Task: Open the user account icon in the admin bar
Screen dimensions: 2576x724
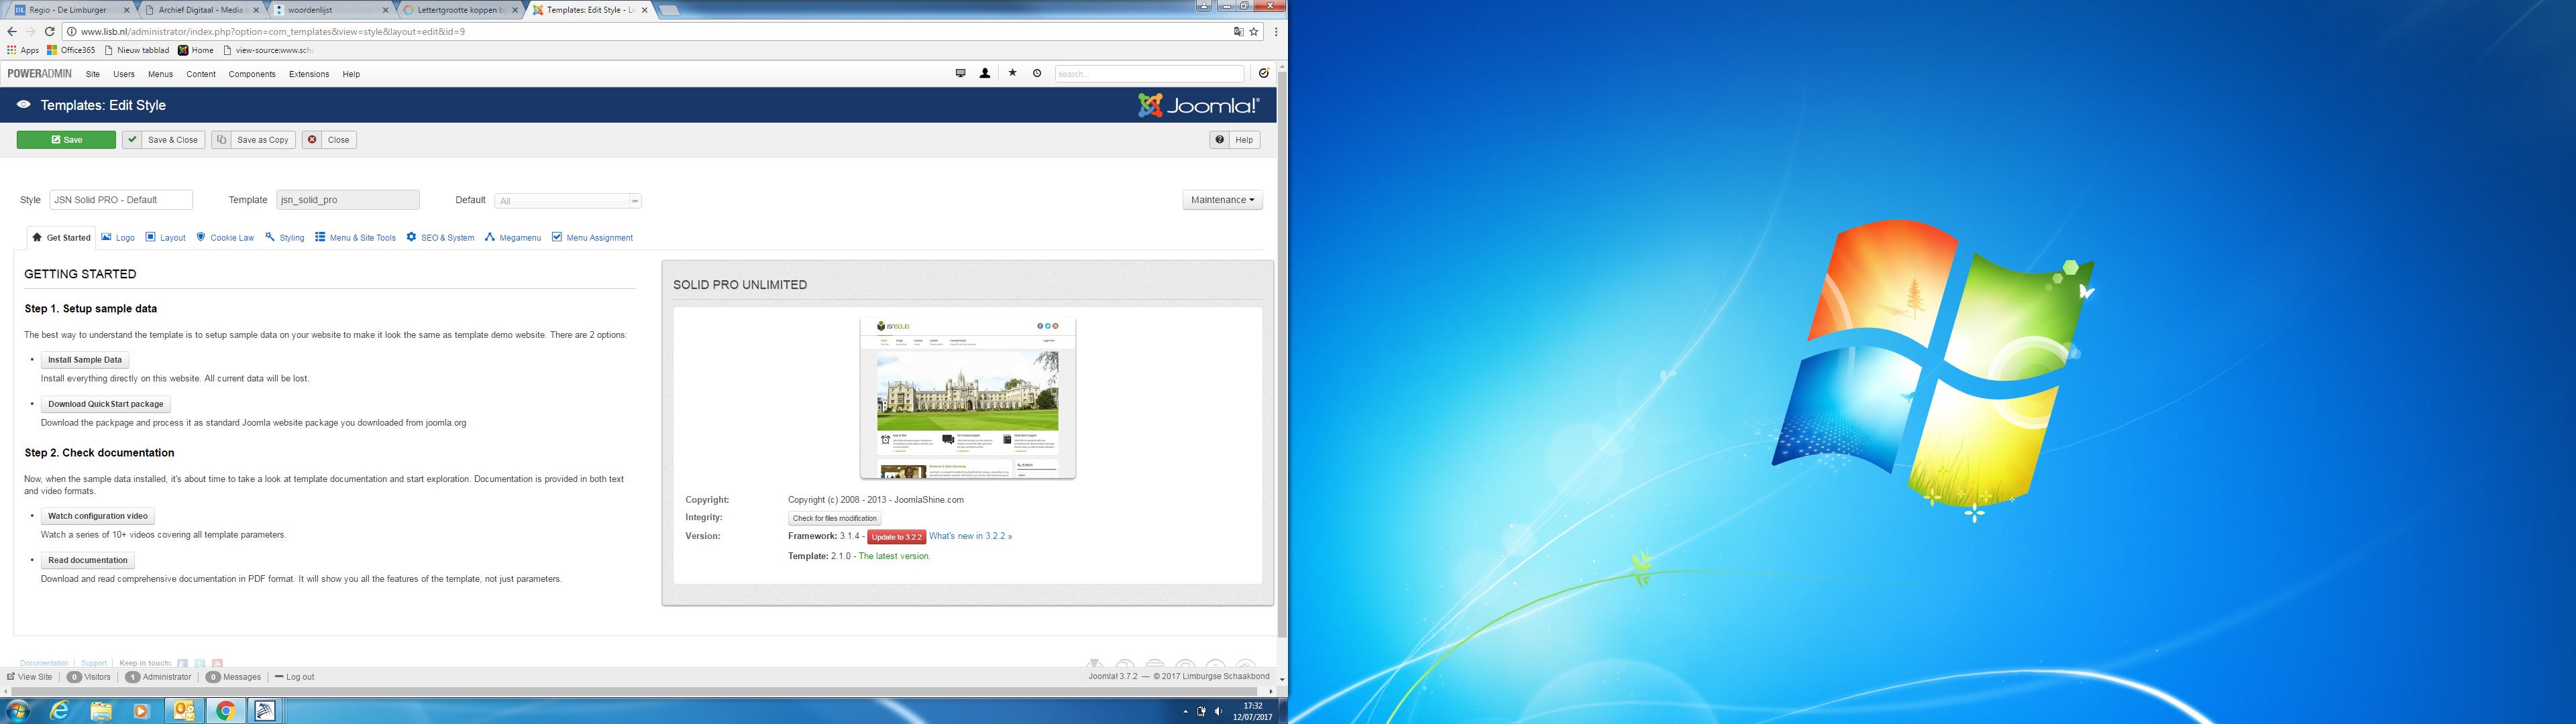Action: point(985,73)
